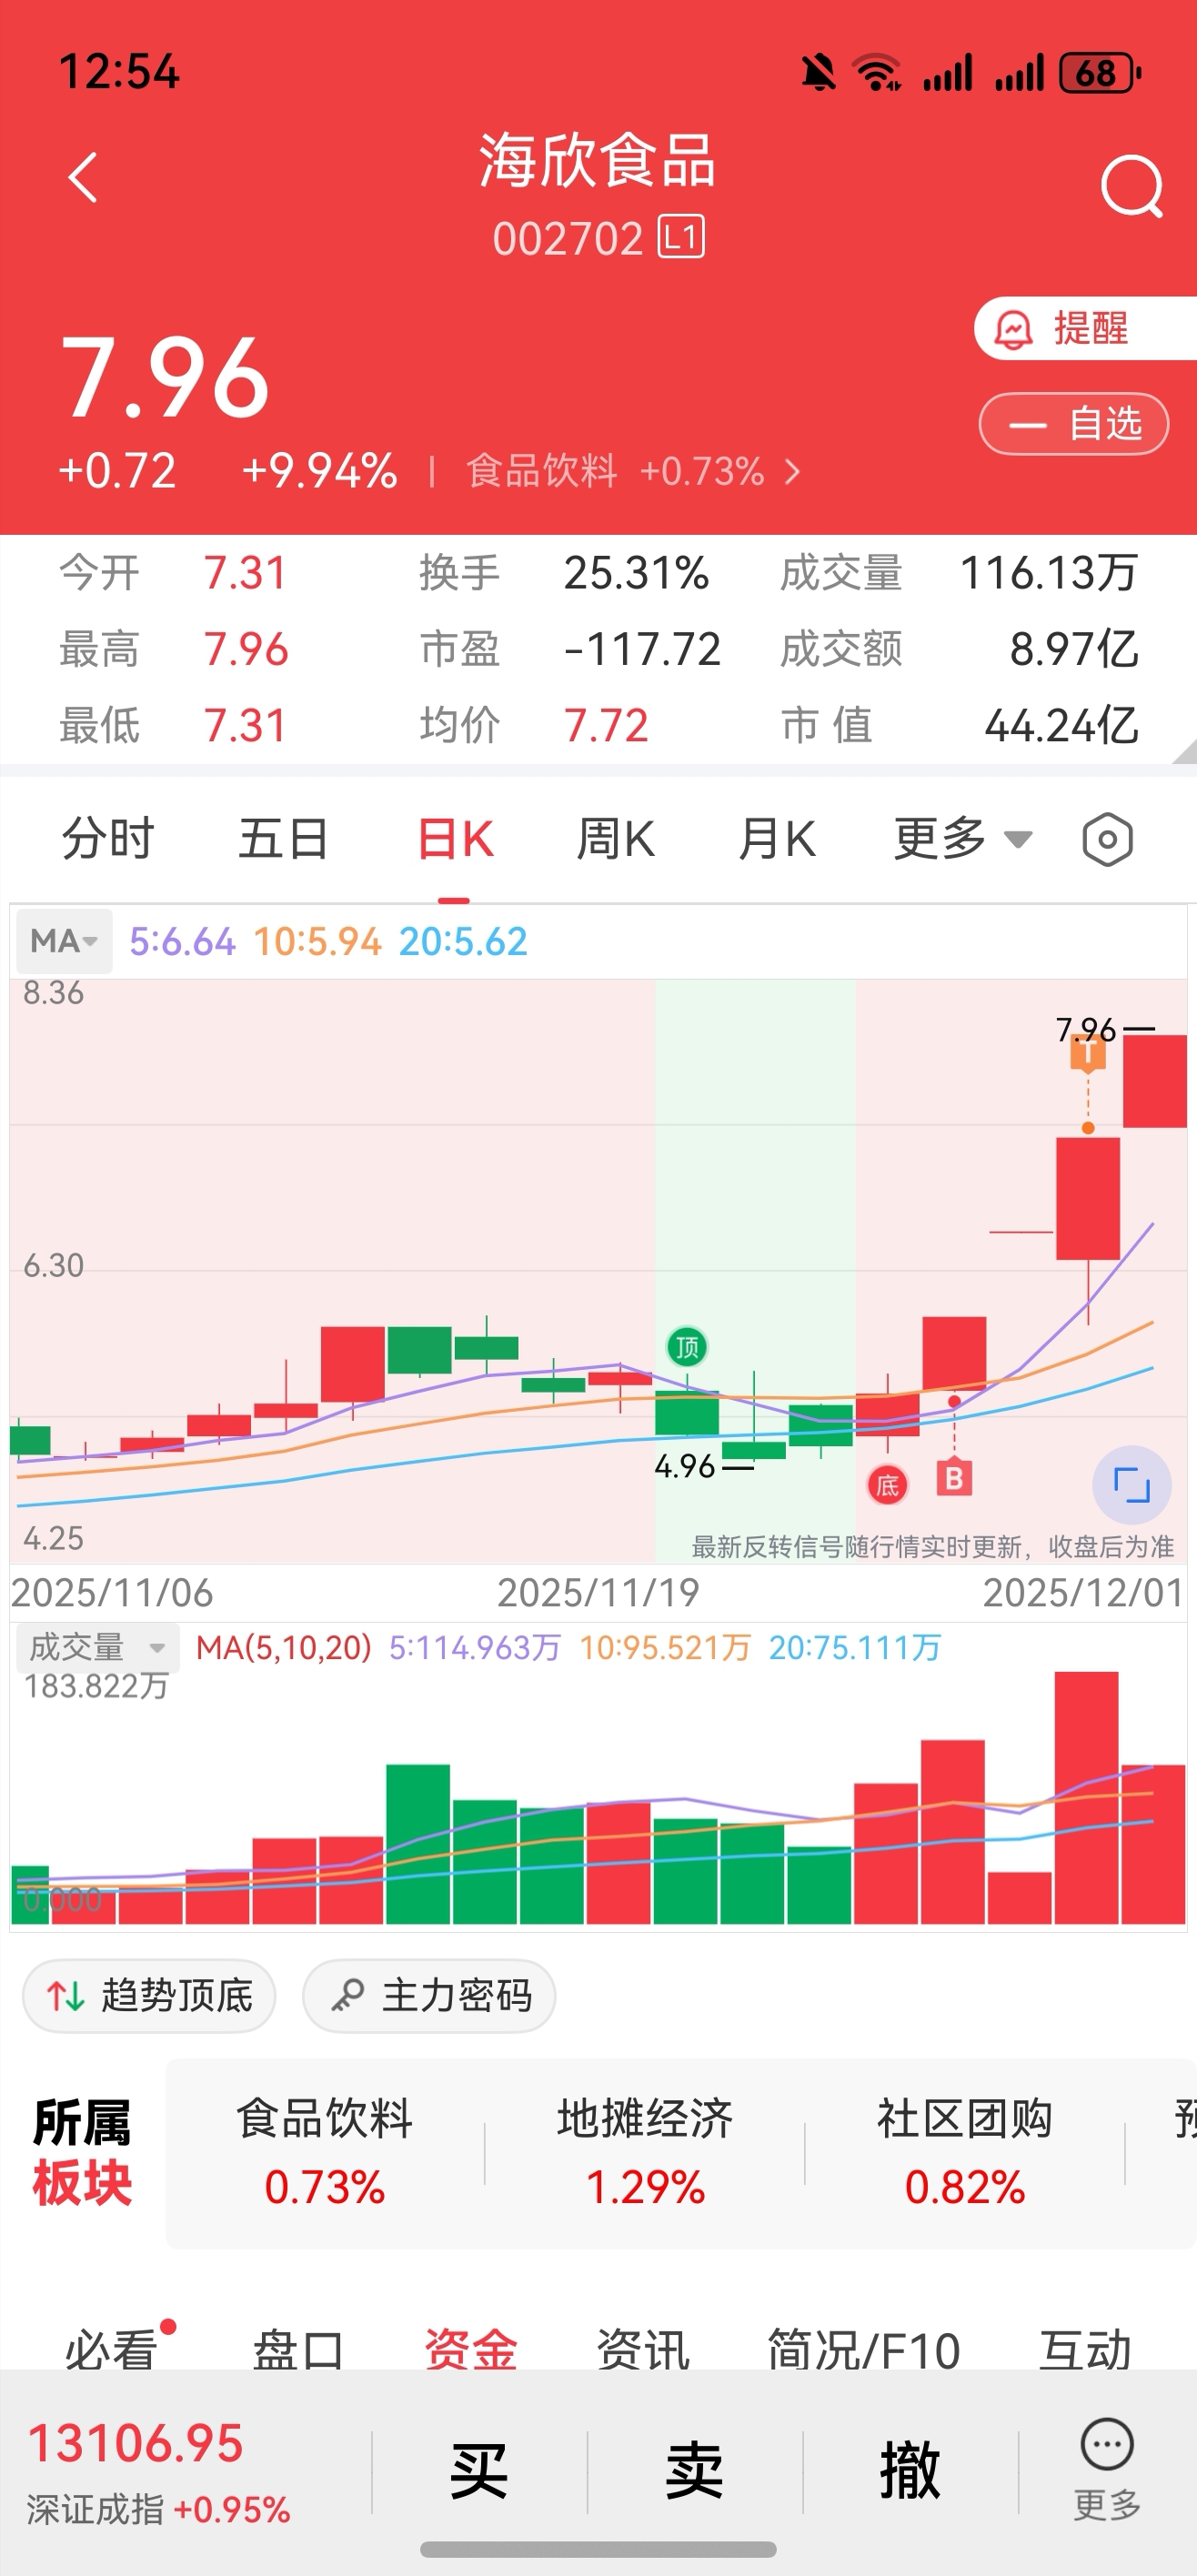Tap the tallest red volume bar
The image size is (1197, 2576).
coord(1086,1798)
